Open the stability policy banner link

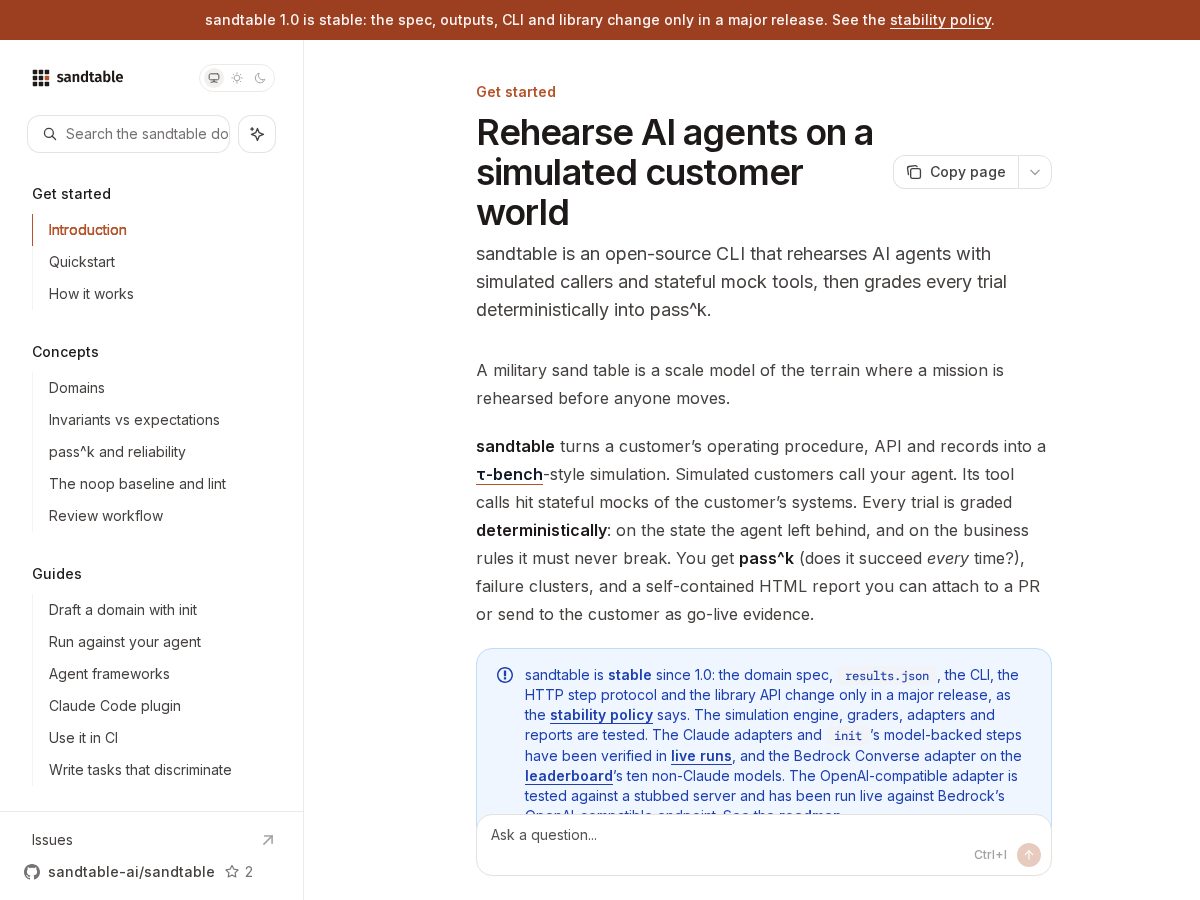click(x=940, y=20)
